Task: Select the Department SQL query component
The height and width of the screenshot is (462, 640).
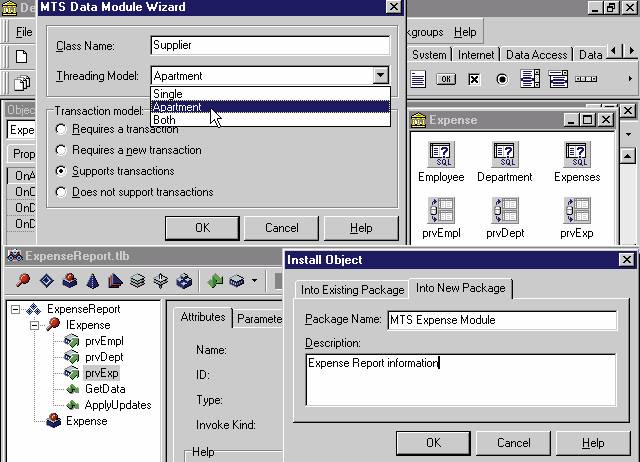Action: click(x=505, y=155)
